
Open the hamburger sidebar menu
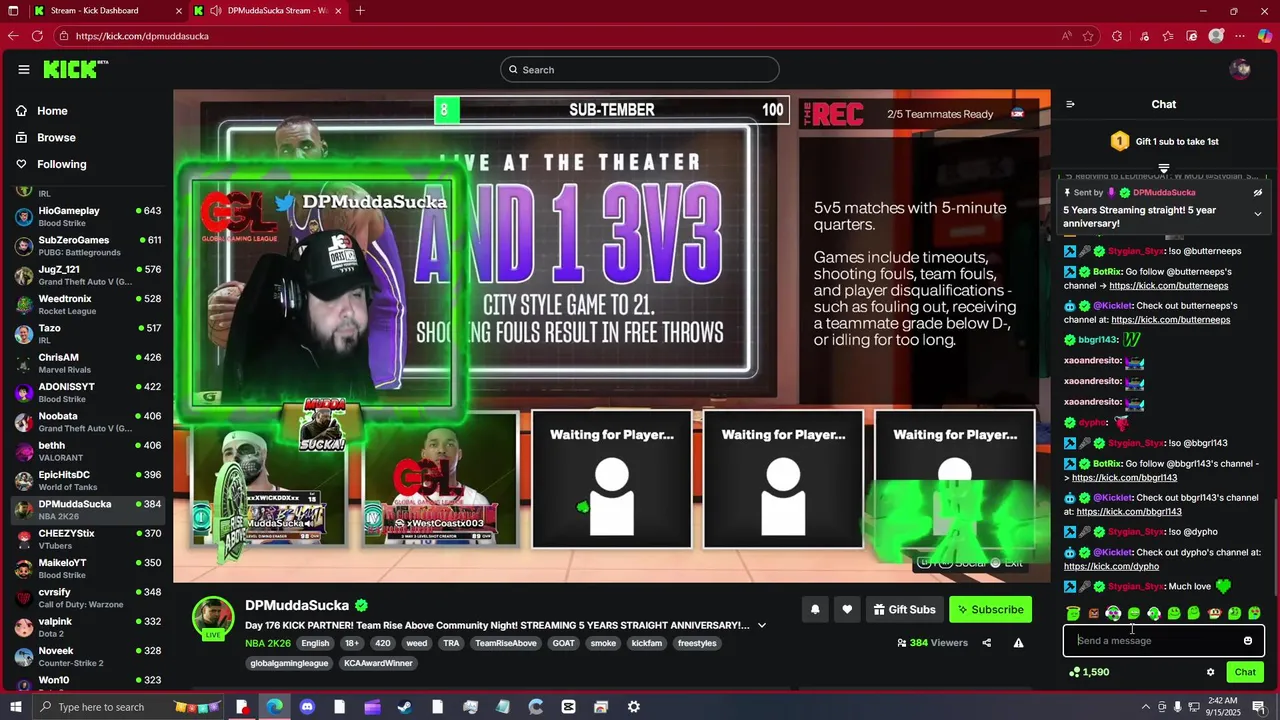(x=23, y=69)
